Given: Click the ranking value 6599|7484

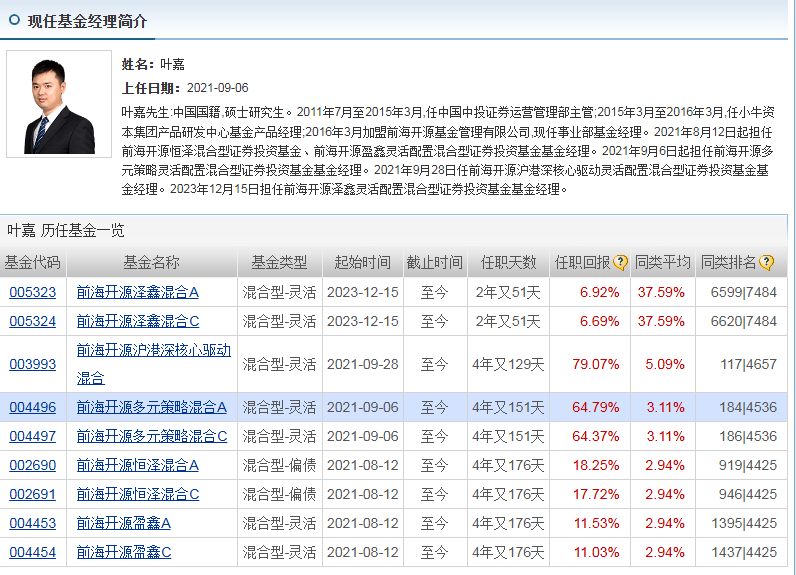Looking at the screenshot, I should pos(744,292).
